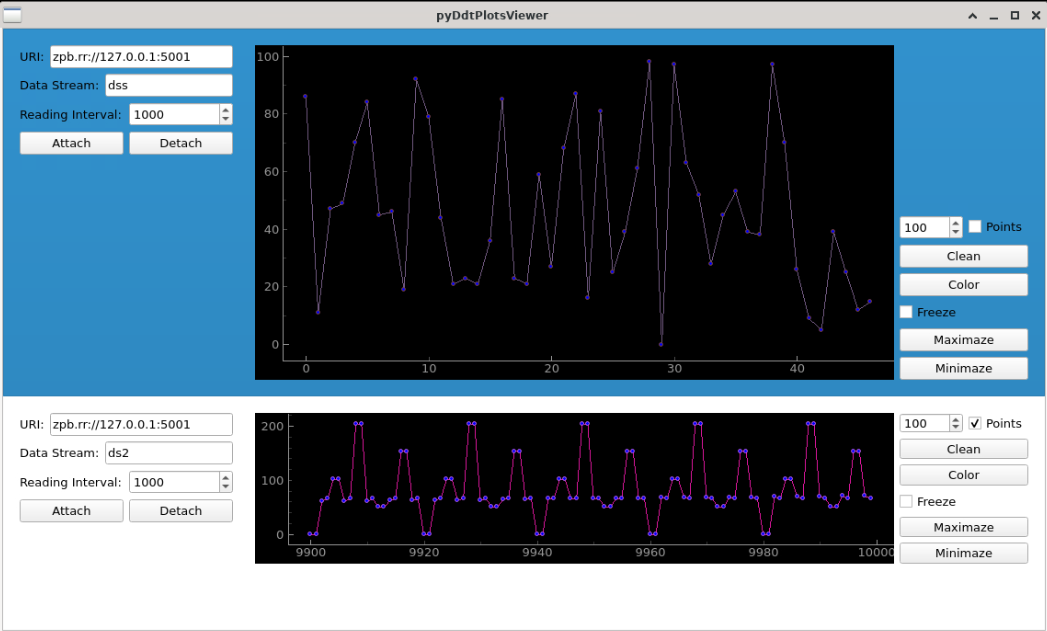This screenshot has height=631, width=1047.
Task: Enable Freeze checkbox for bottom plot
Action: click(906, 501)
